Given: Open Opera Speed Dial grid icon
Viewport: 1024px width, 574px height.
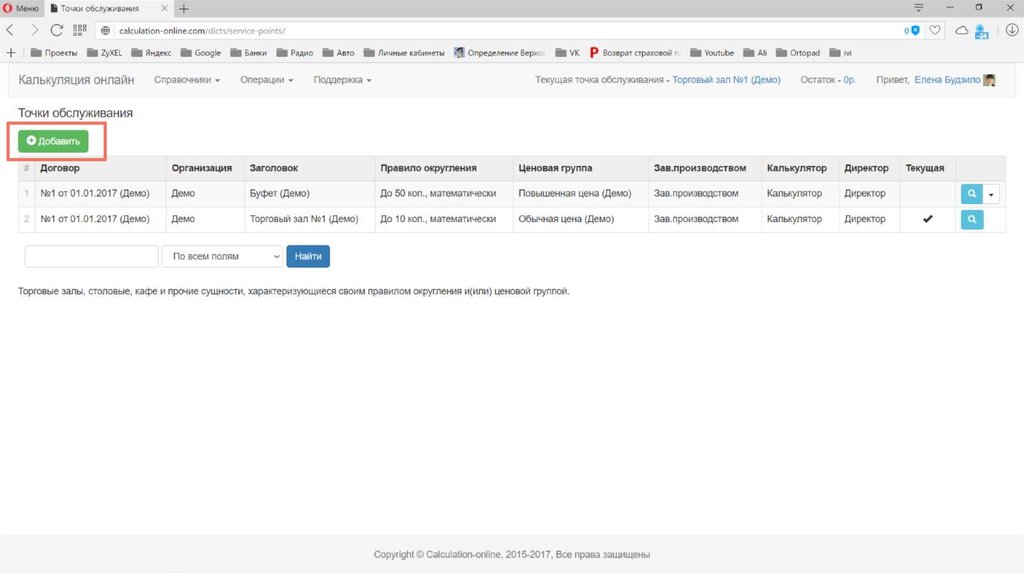Looking at the screenshot, I should [80, 31].
